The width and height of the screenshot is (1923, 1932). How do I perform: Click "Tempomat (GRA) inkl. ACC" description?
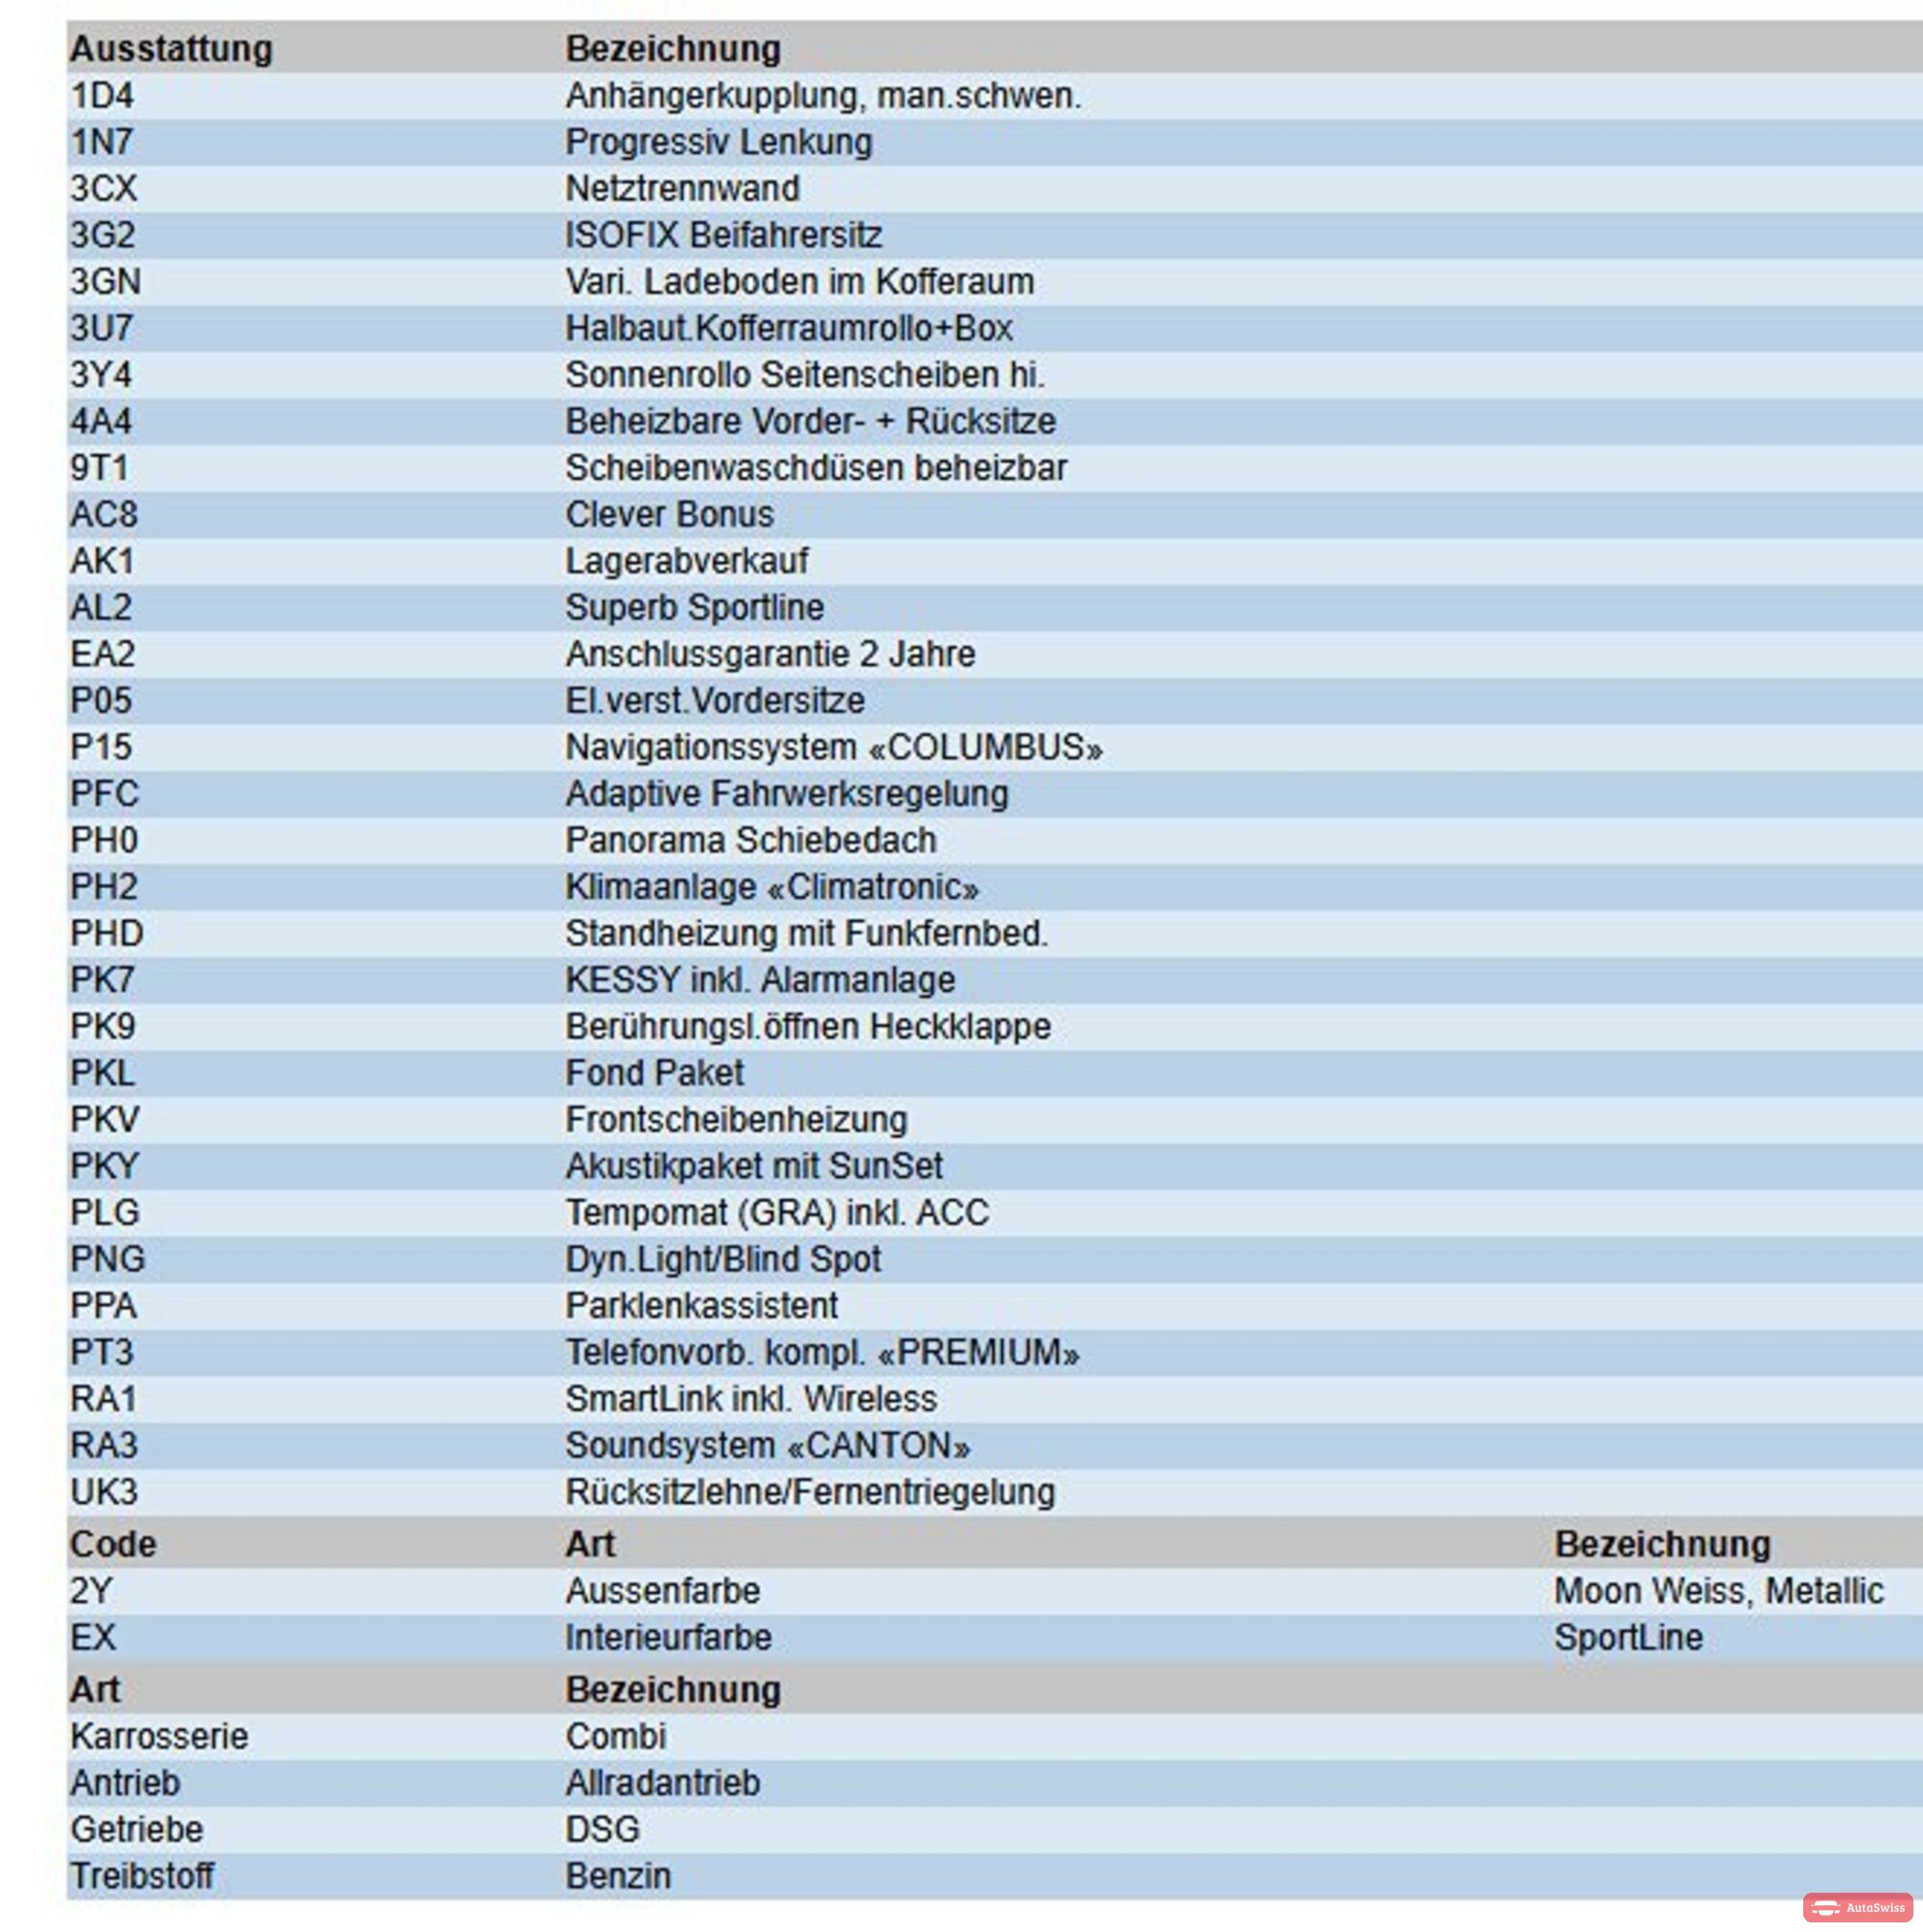[x=777, y=1212]
